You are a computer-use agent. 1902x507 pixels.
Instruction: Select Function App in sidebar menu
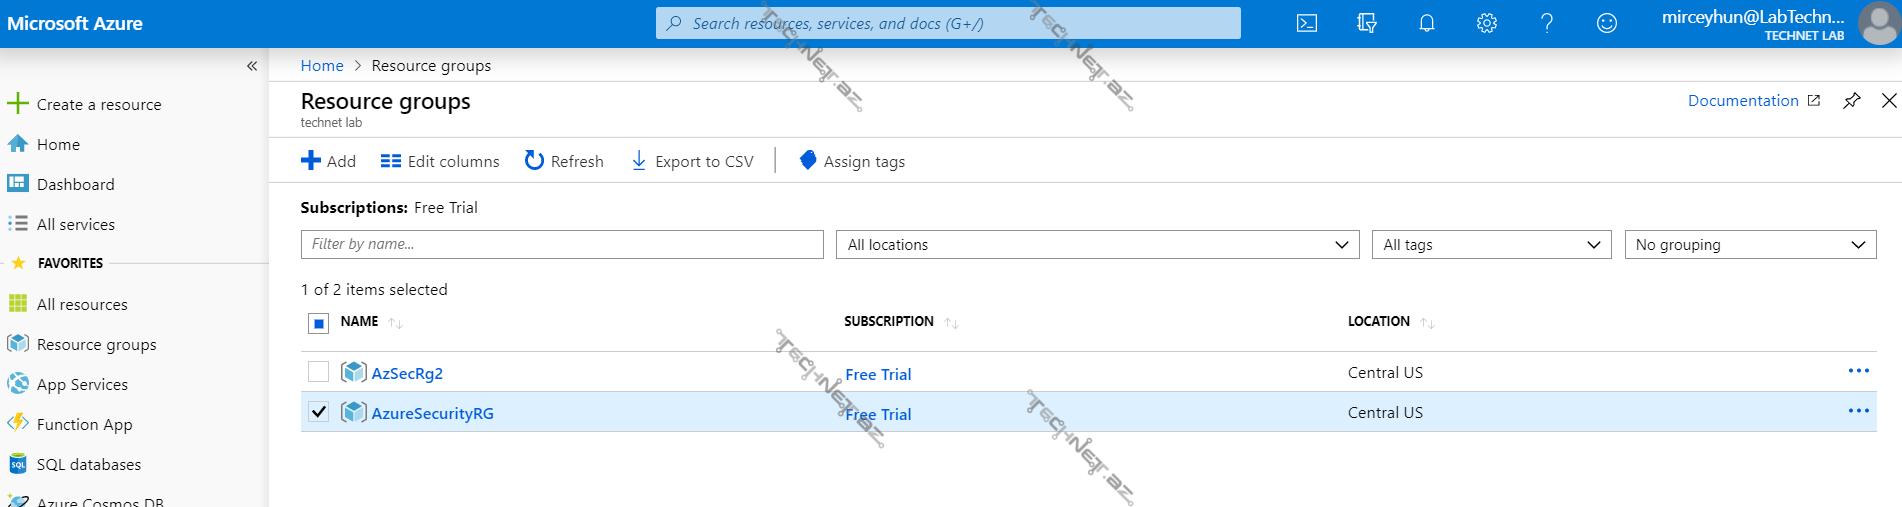(x=85, y=424)
